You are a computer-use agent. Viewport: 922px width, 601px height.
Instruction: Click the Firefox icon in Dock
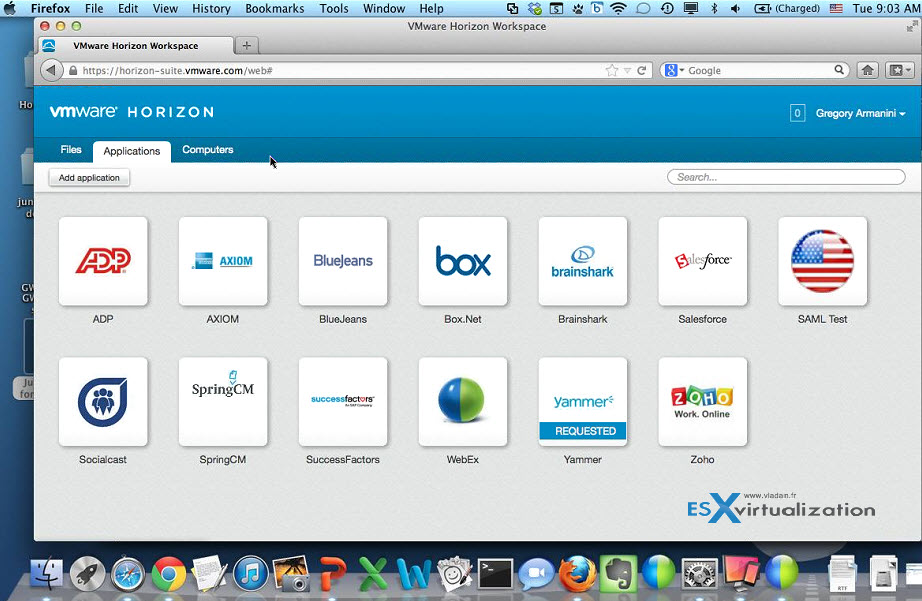[577, 573]
